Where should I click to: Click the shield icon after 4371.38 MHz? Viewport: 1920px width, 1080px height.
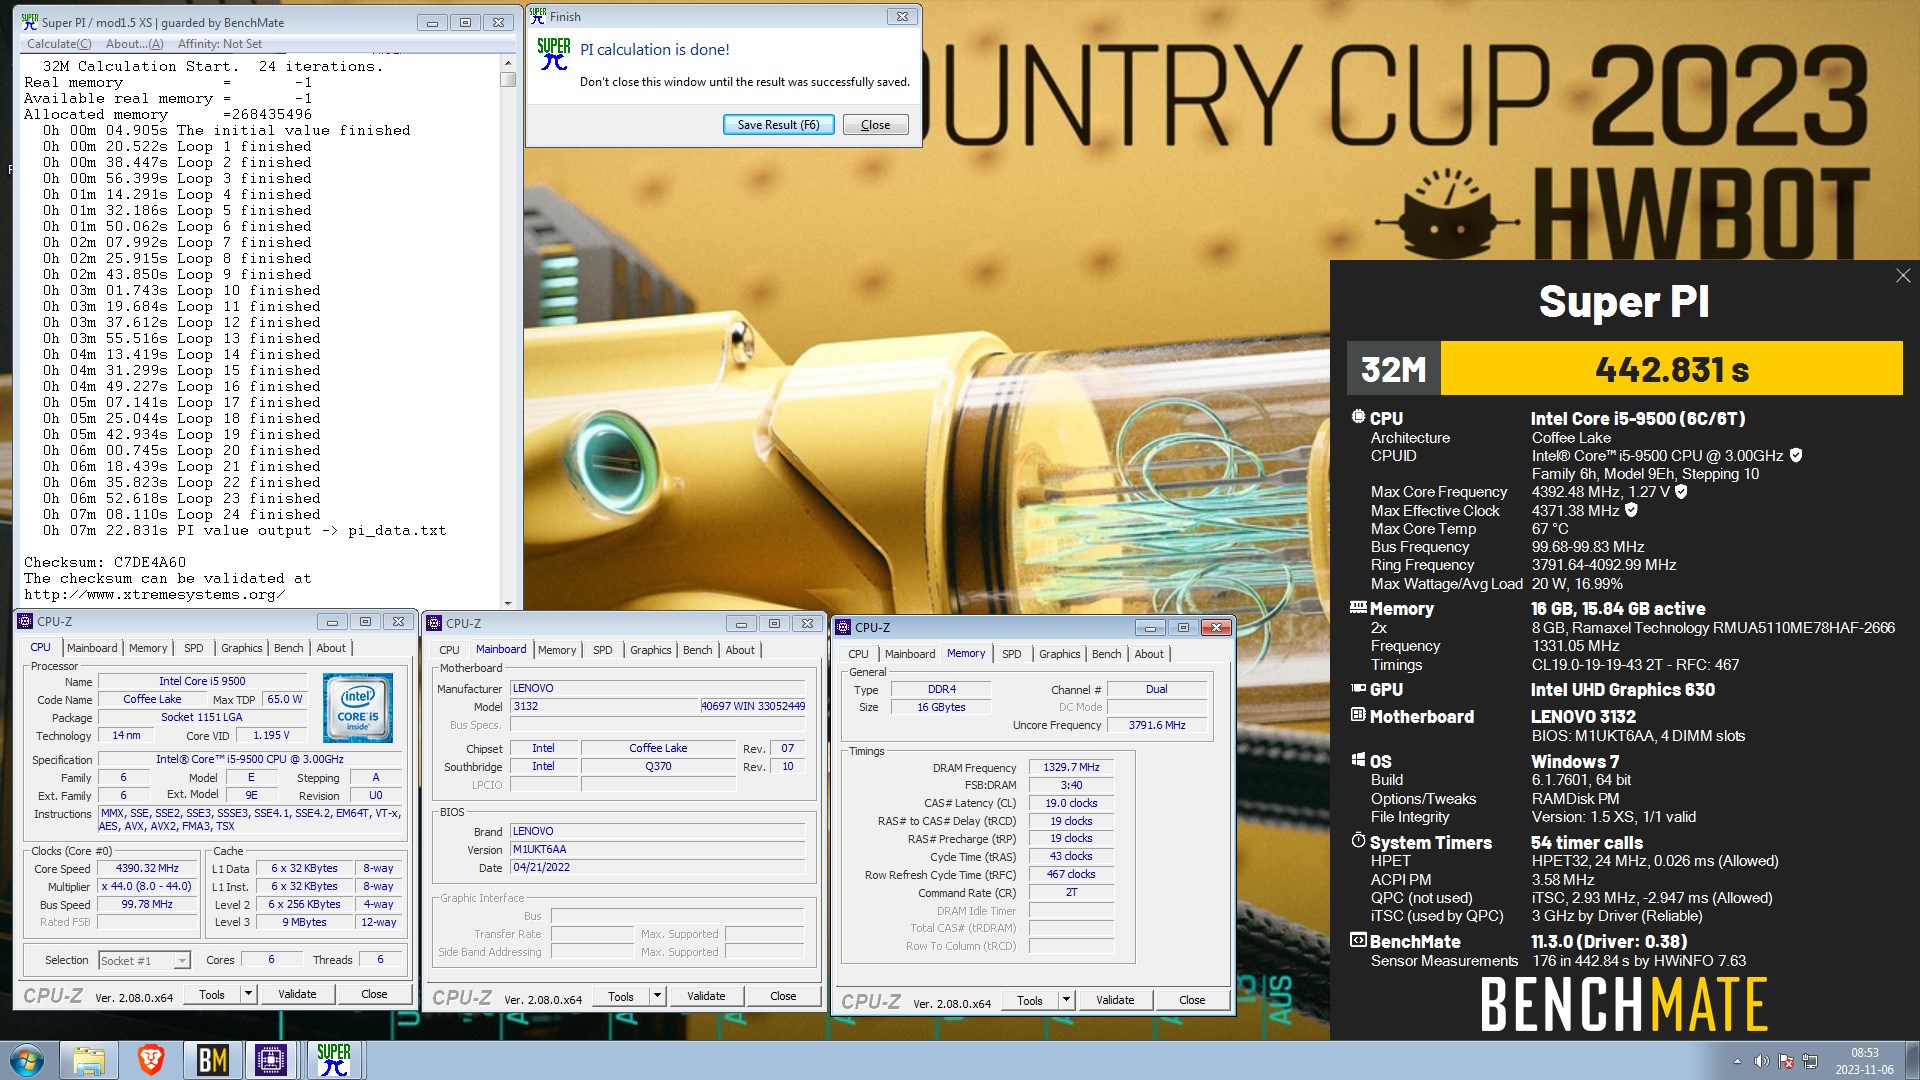coord(1631,511)
